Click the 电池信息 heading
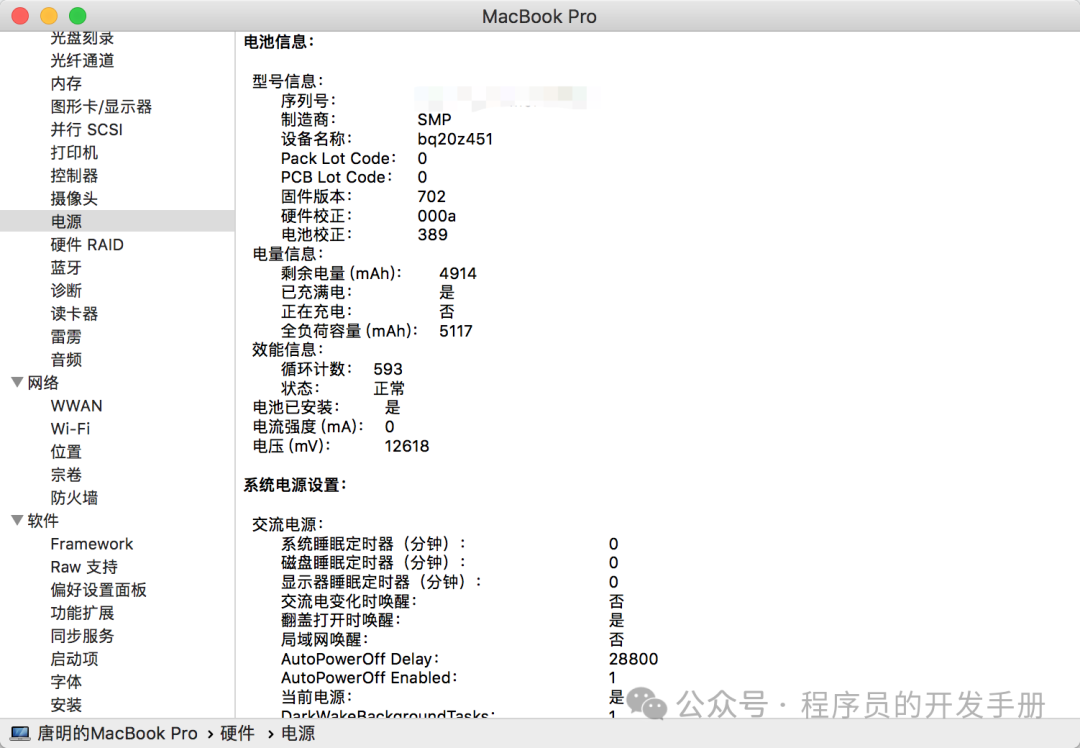The width and height of the screenshot is (1080, 748). coord(278,42)
